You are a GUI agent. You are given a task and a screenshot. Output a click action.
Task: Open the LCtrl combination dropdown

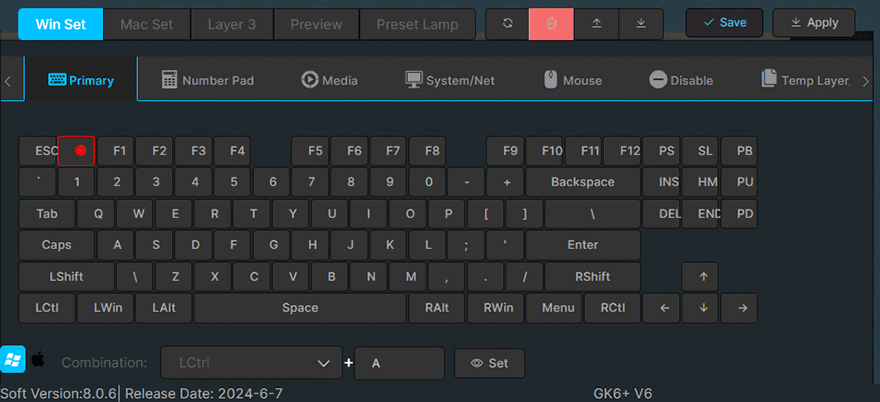click(x=251, y=363)
